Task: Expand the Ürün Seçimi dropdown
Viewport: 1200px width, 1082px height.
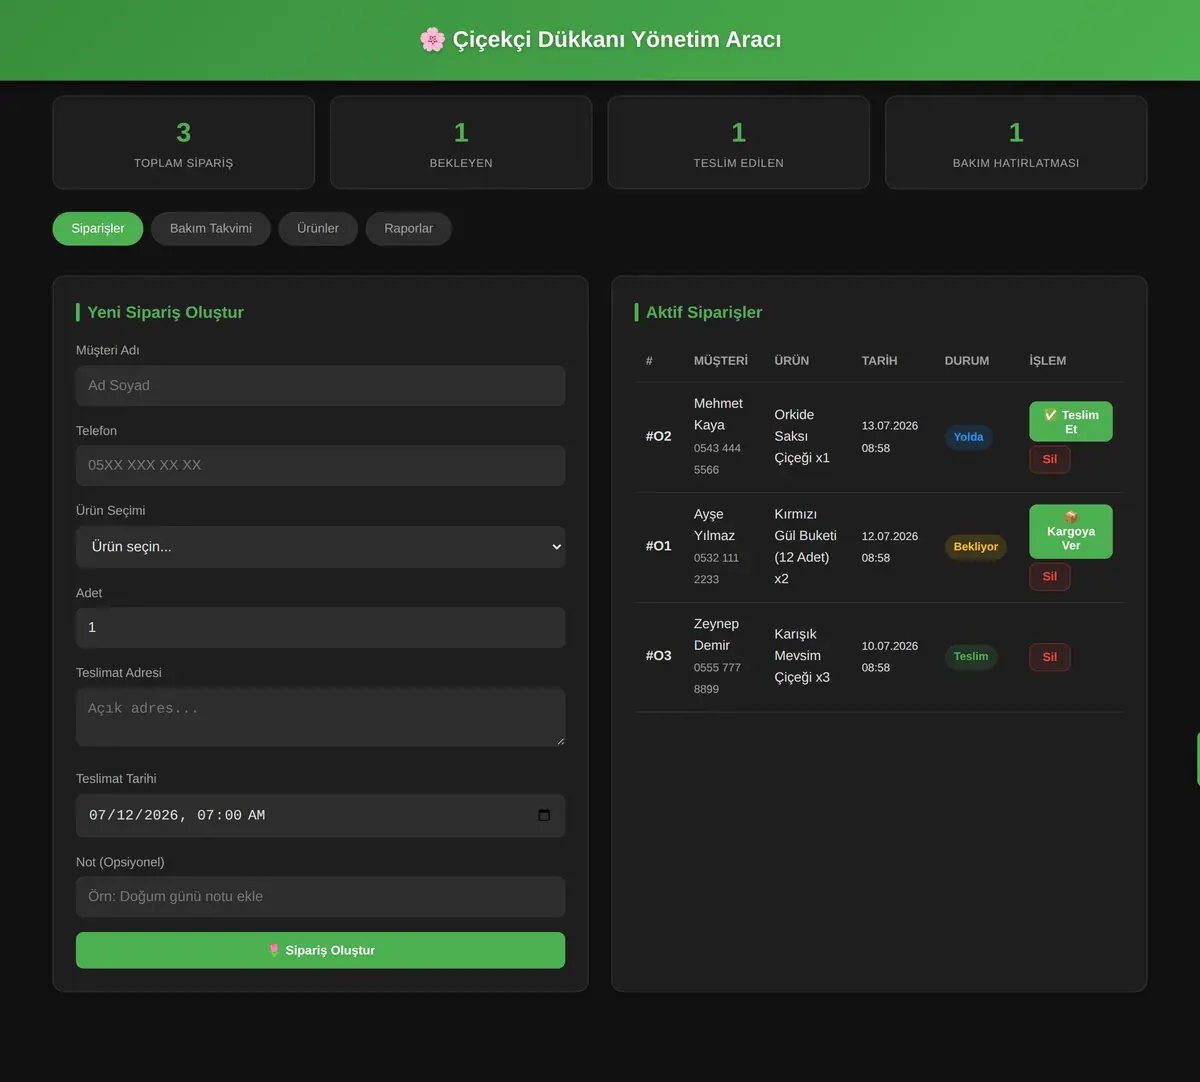Action: [x=320, y=547]
